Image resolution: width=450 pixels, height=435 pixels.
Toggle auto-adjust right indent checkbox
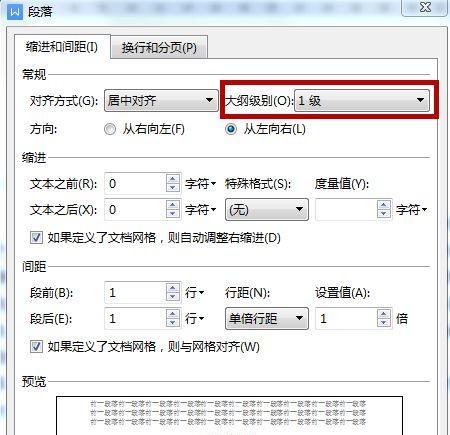point(36,238)
